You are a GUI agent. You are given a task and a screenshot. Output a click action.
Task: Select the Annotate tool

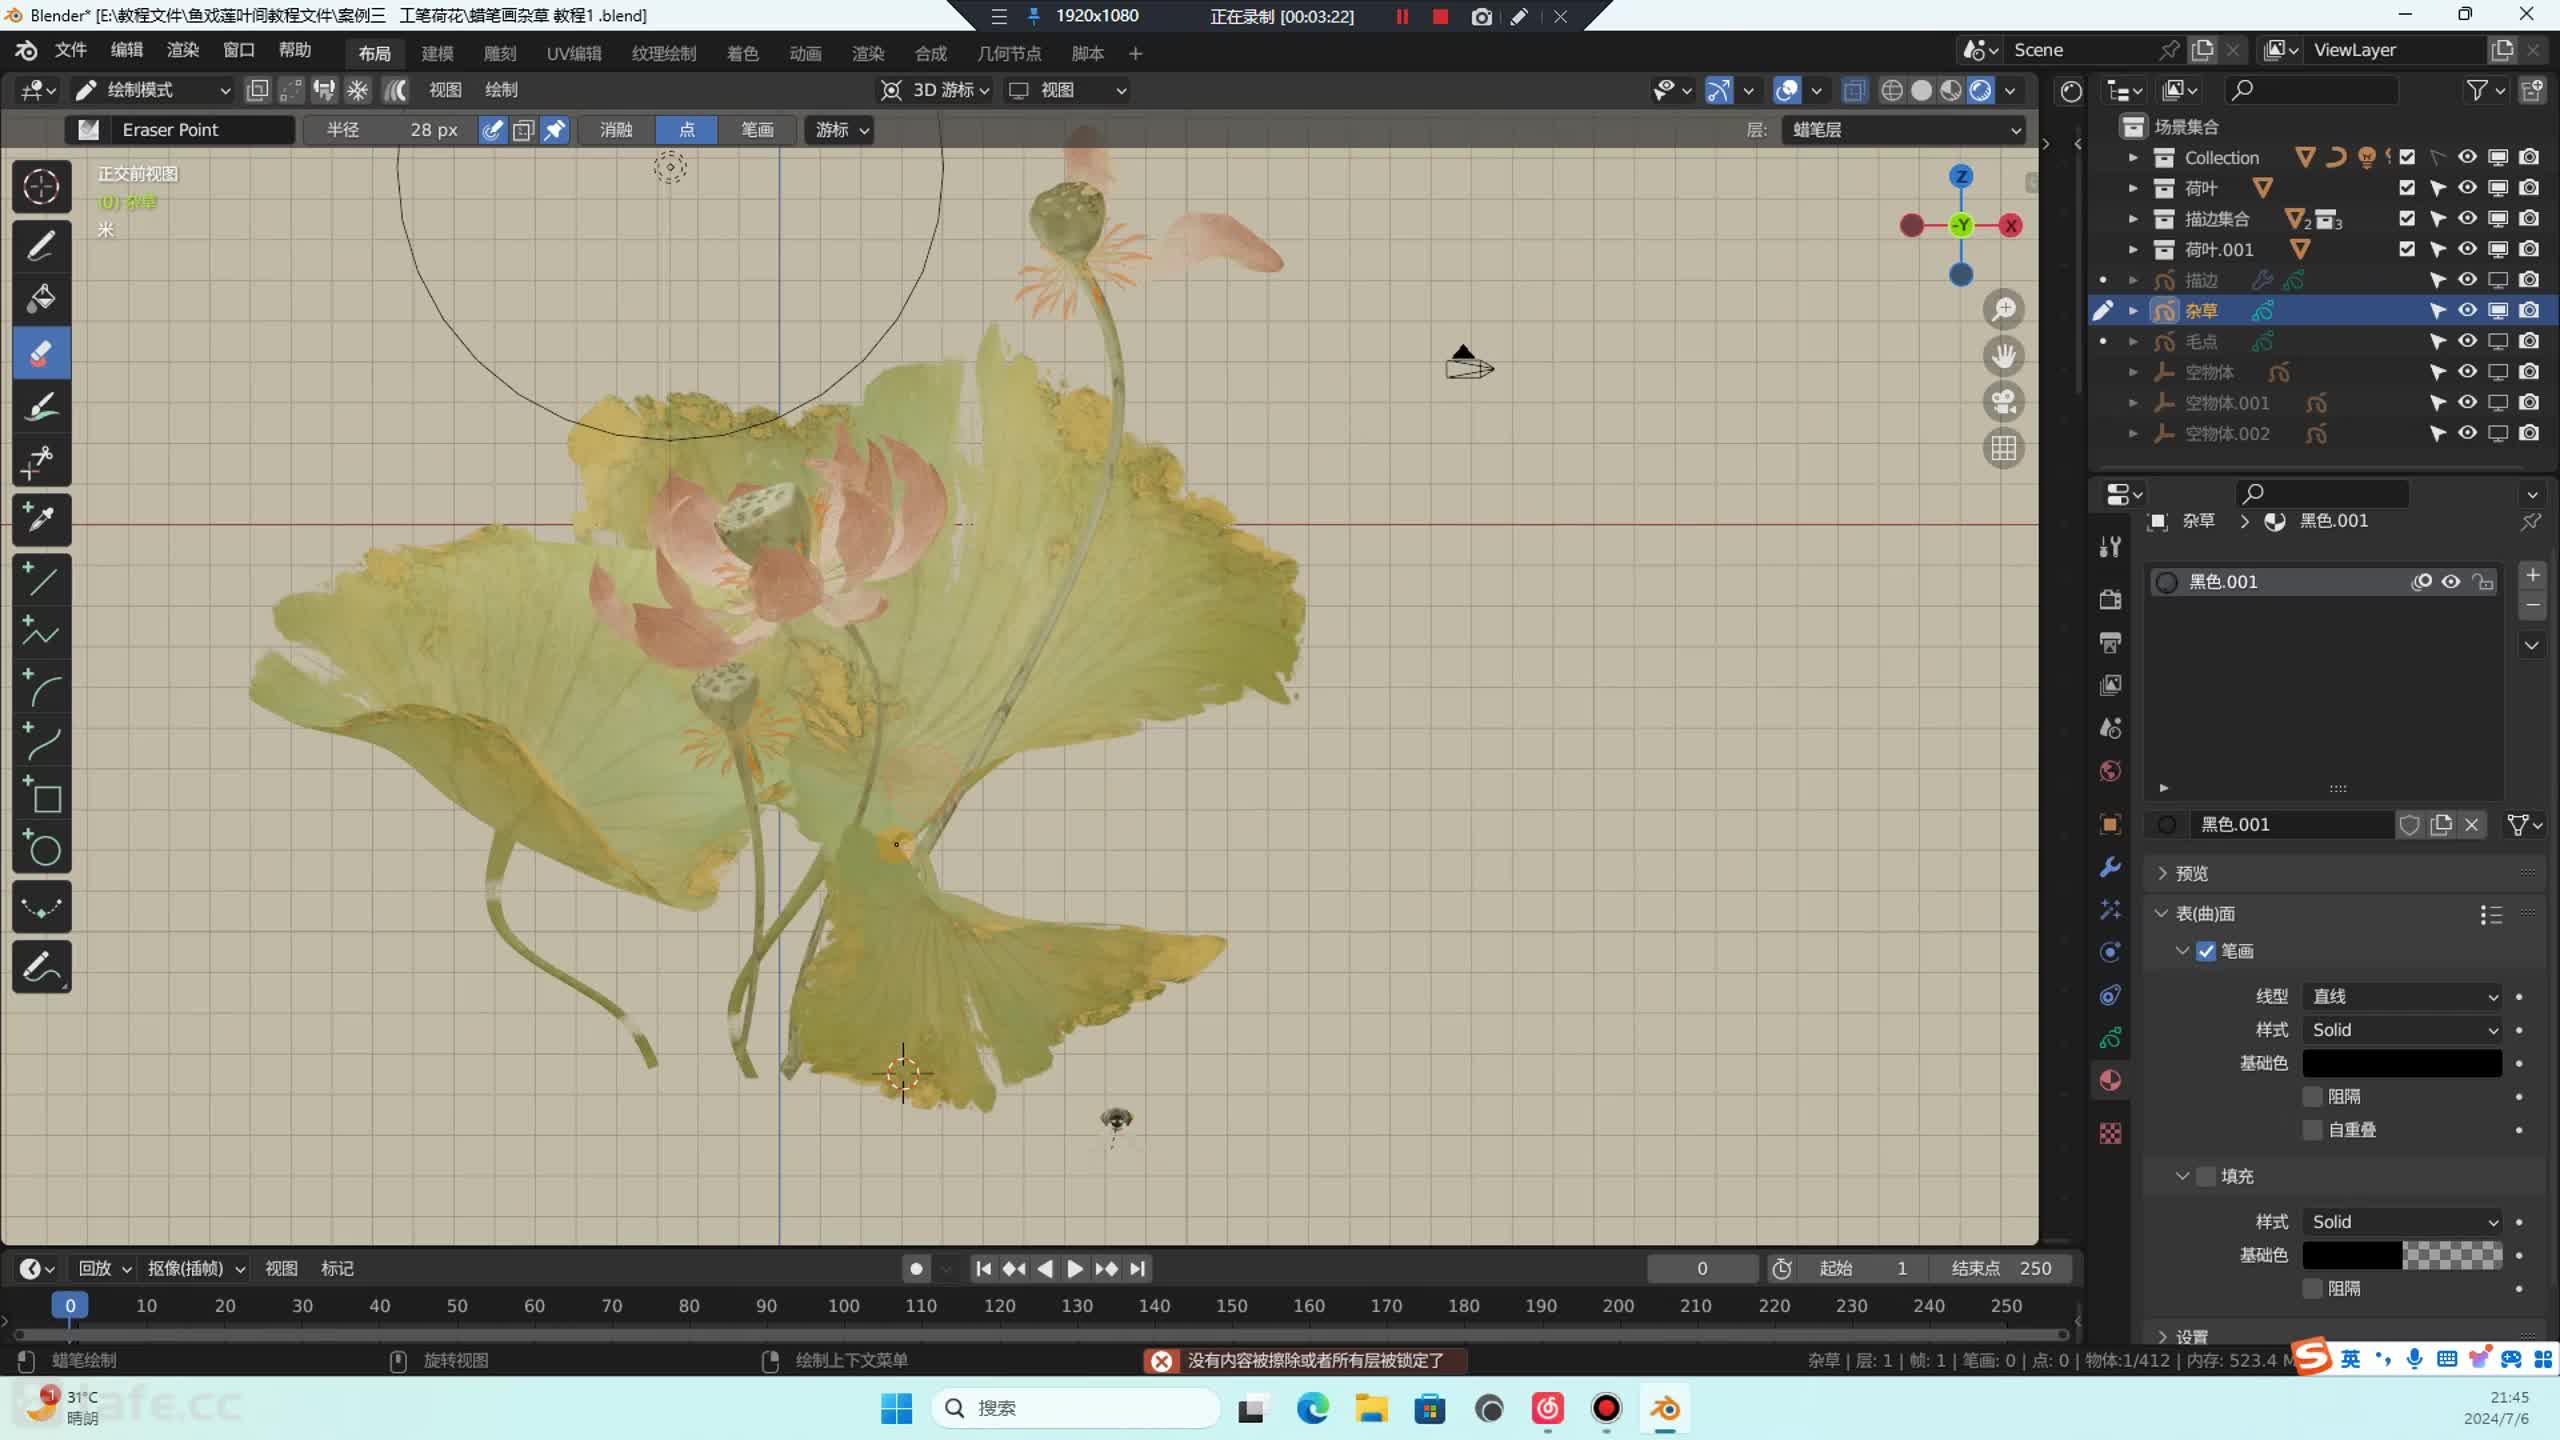(x=41, y=967)
